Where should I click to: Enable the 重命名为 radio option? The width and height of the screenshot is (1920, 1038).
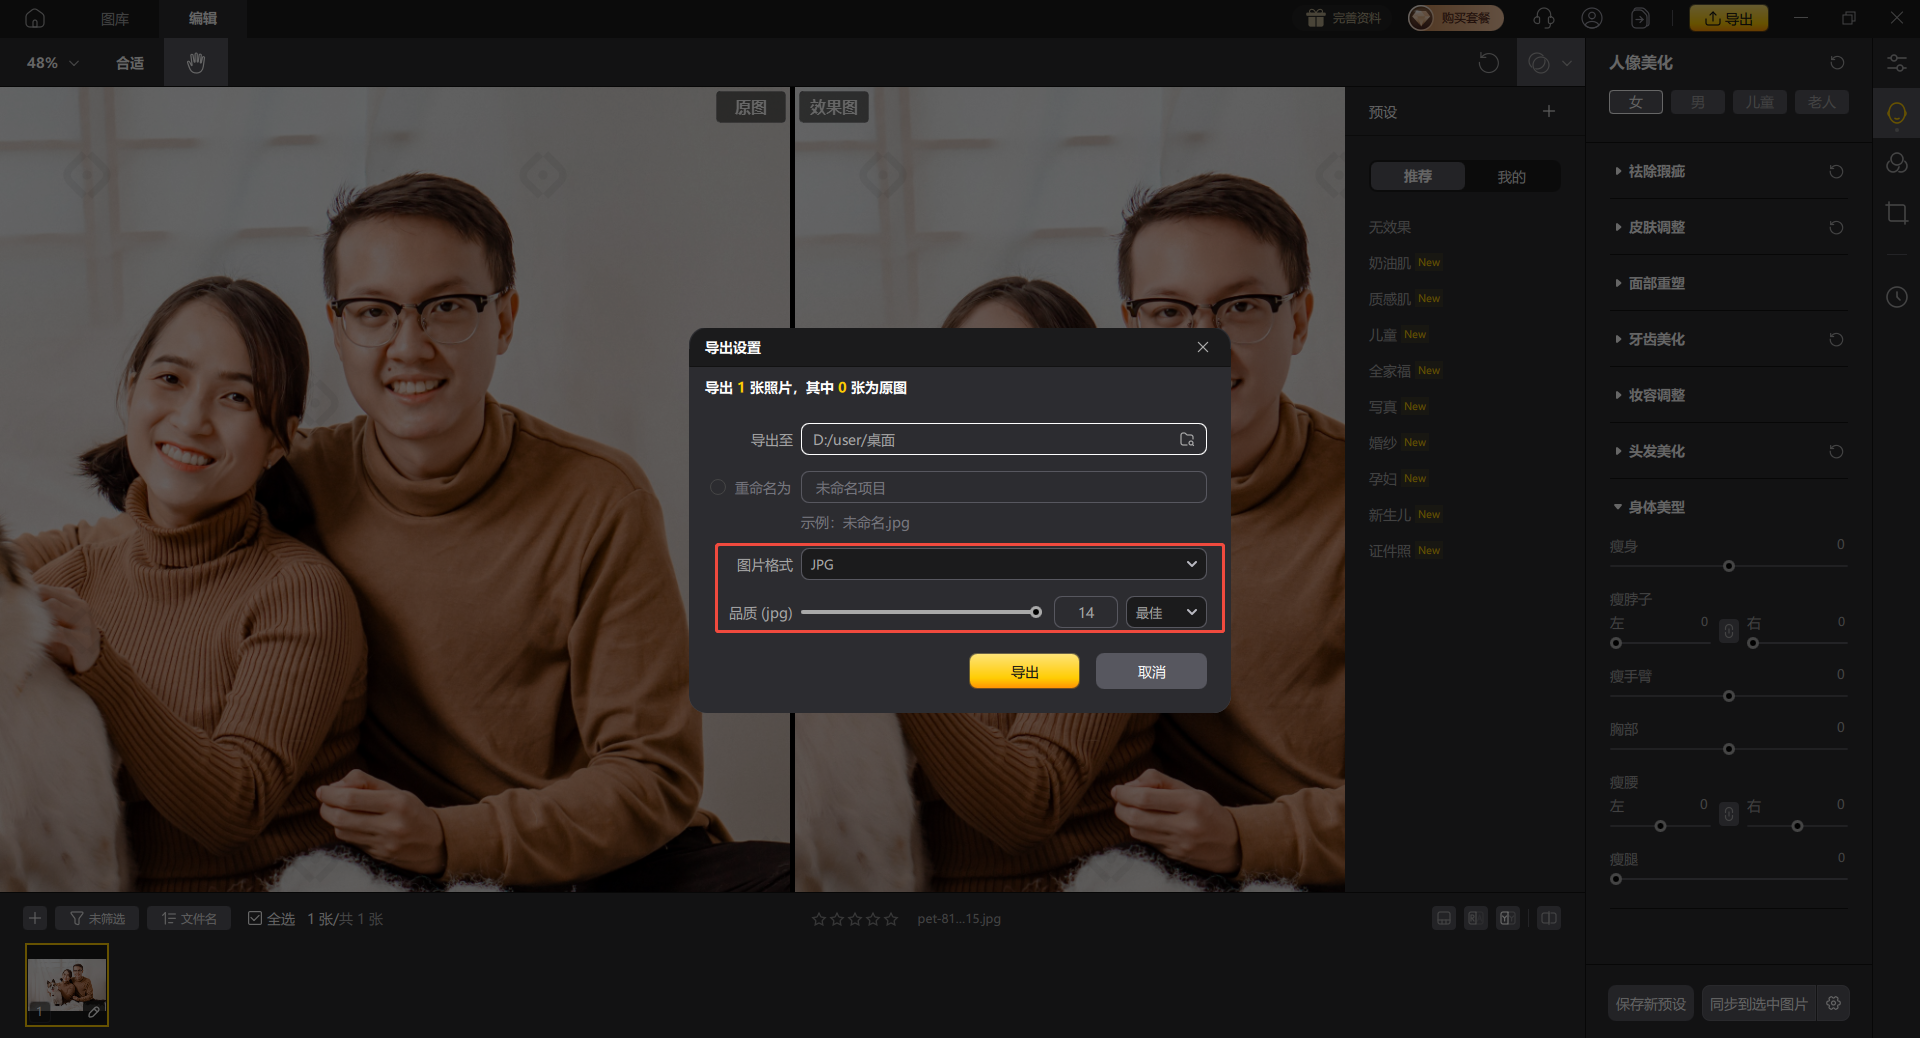click(718, 488)
